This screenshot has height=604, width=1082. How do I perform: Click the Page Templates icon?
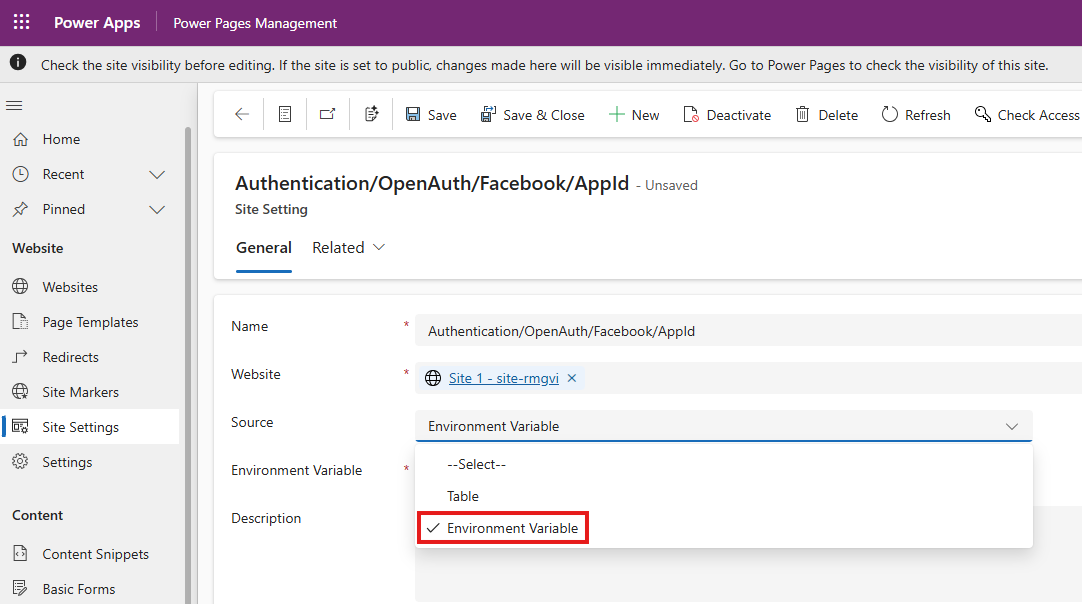(21, 322)
